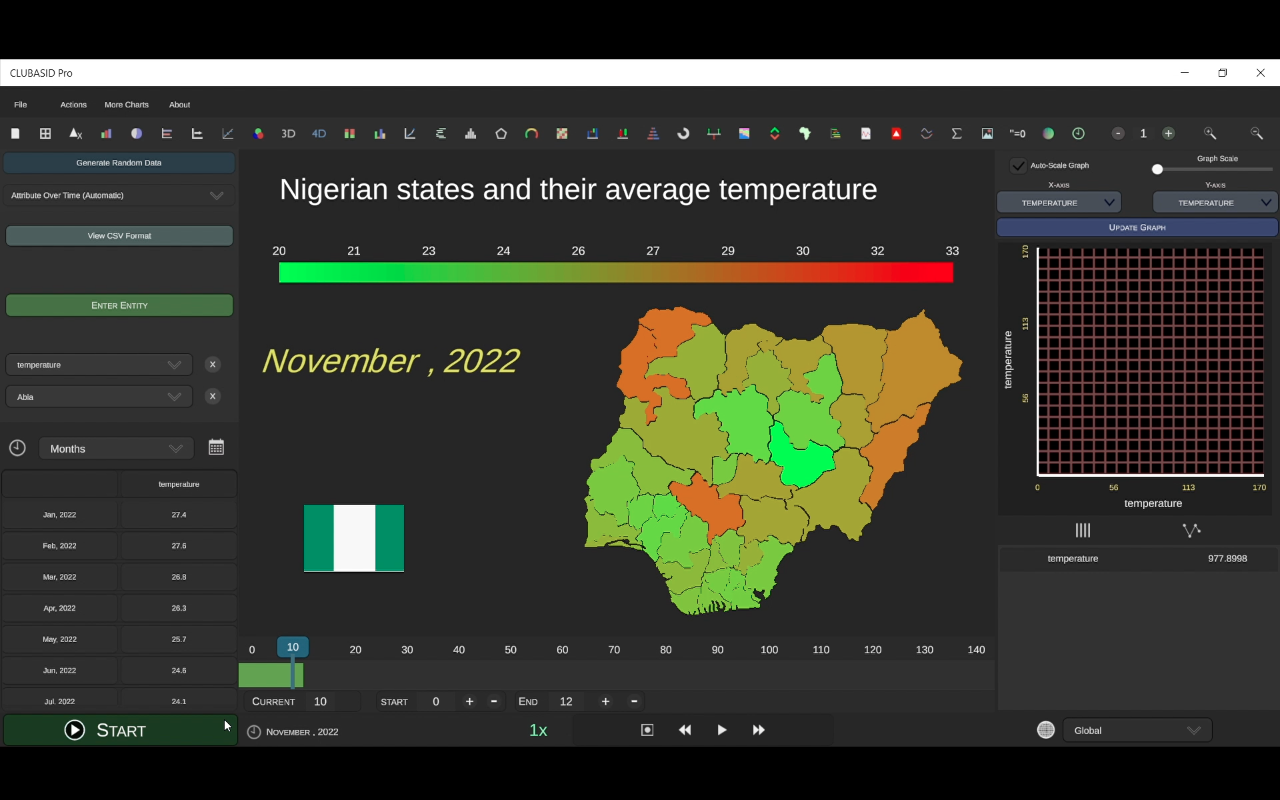The height and width of the screenshot is (800, 1280).
Task: Decrease End value with minus button
Action: pyautogui.click(x=634, y=701)
